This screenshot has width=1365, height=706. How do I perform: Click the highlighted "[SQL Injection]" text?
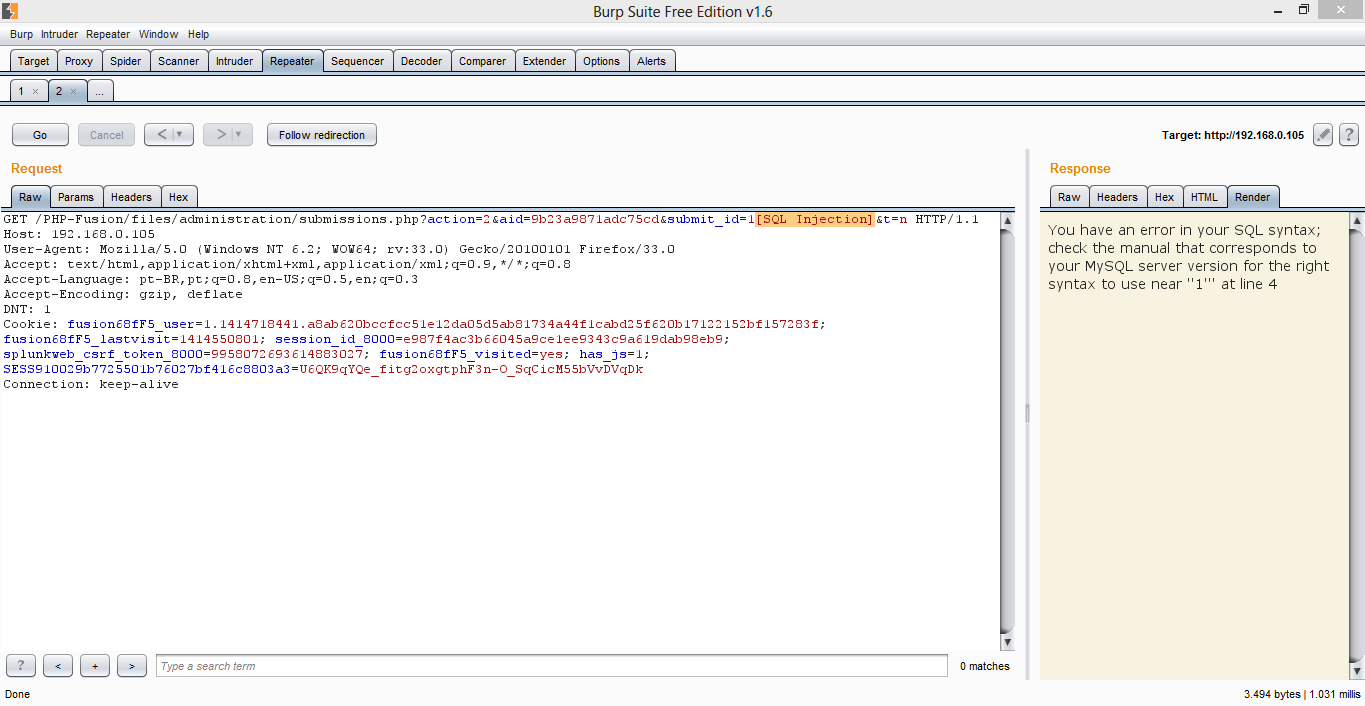(x=815, y=219)
